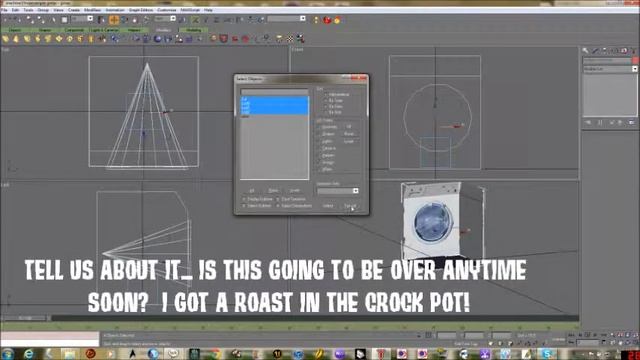This screenshot has width=640, height=360.
Task: Open the Motion command panel tab
Action: pos(614,51)
